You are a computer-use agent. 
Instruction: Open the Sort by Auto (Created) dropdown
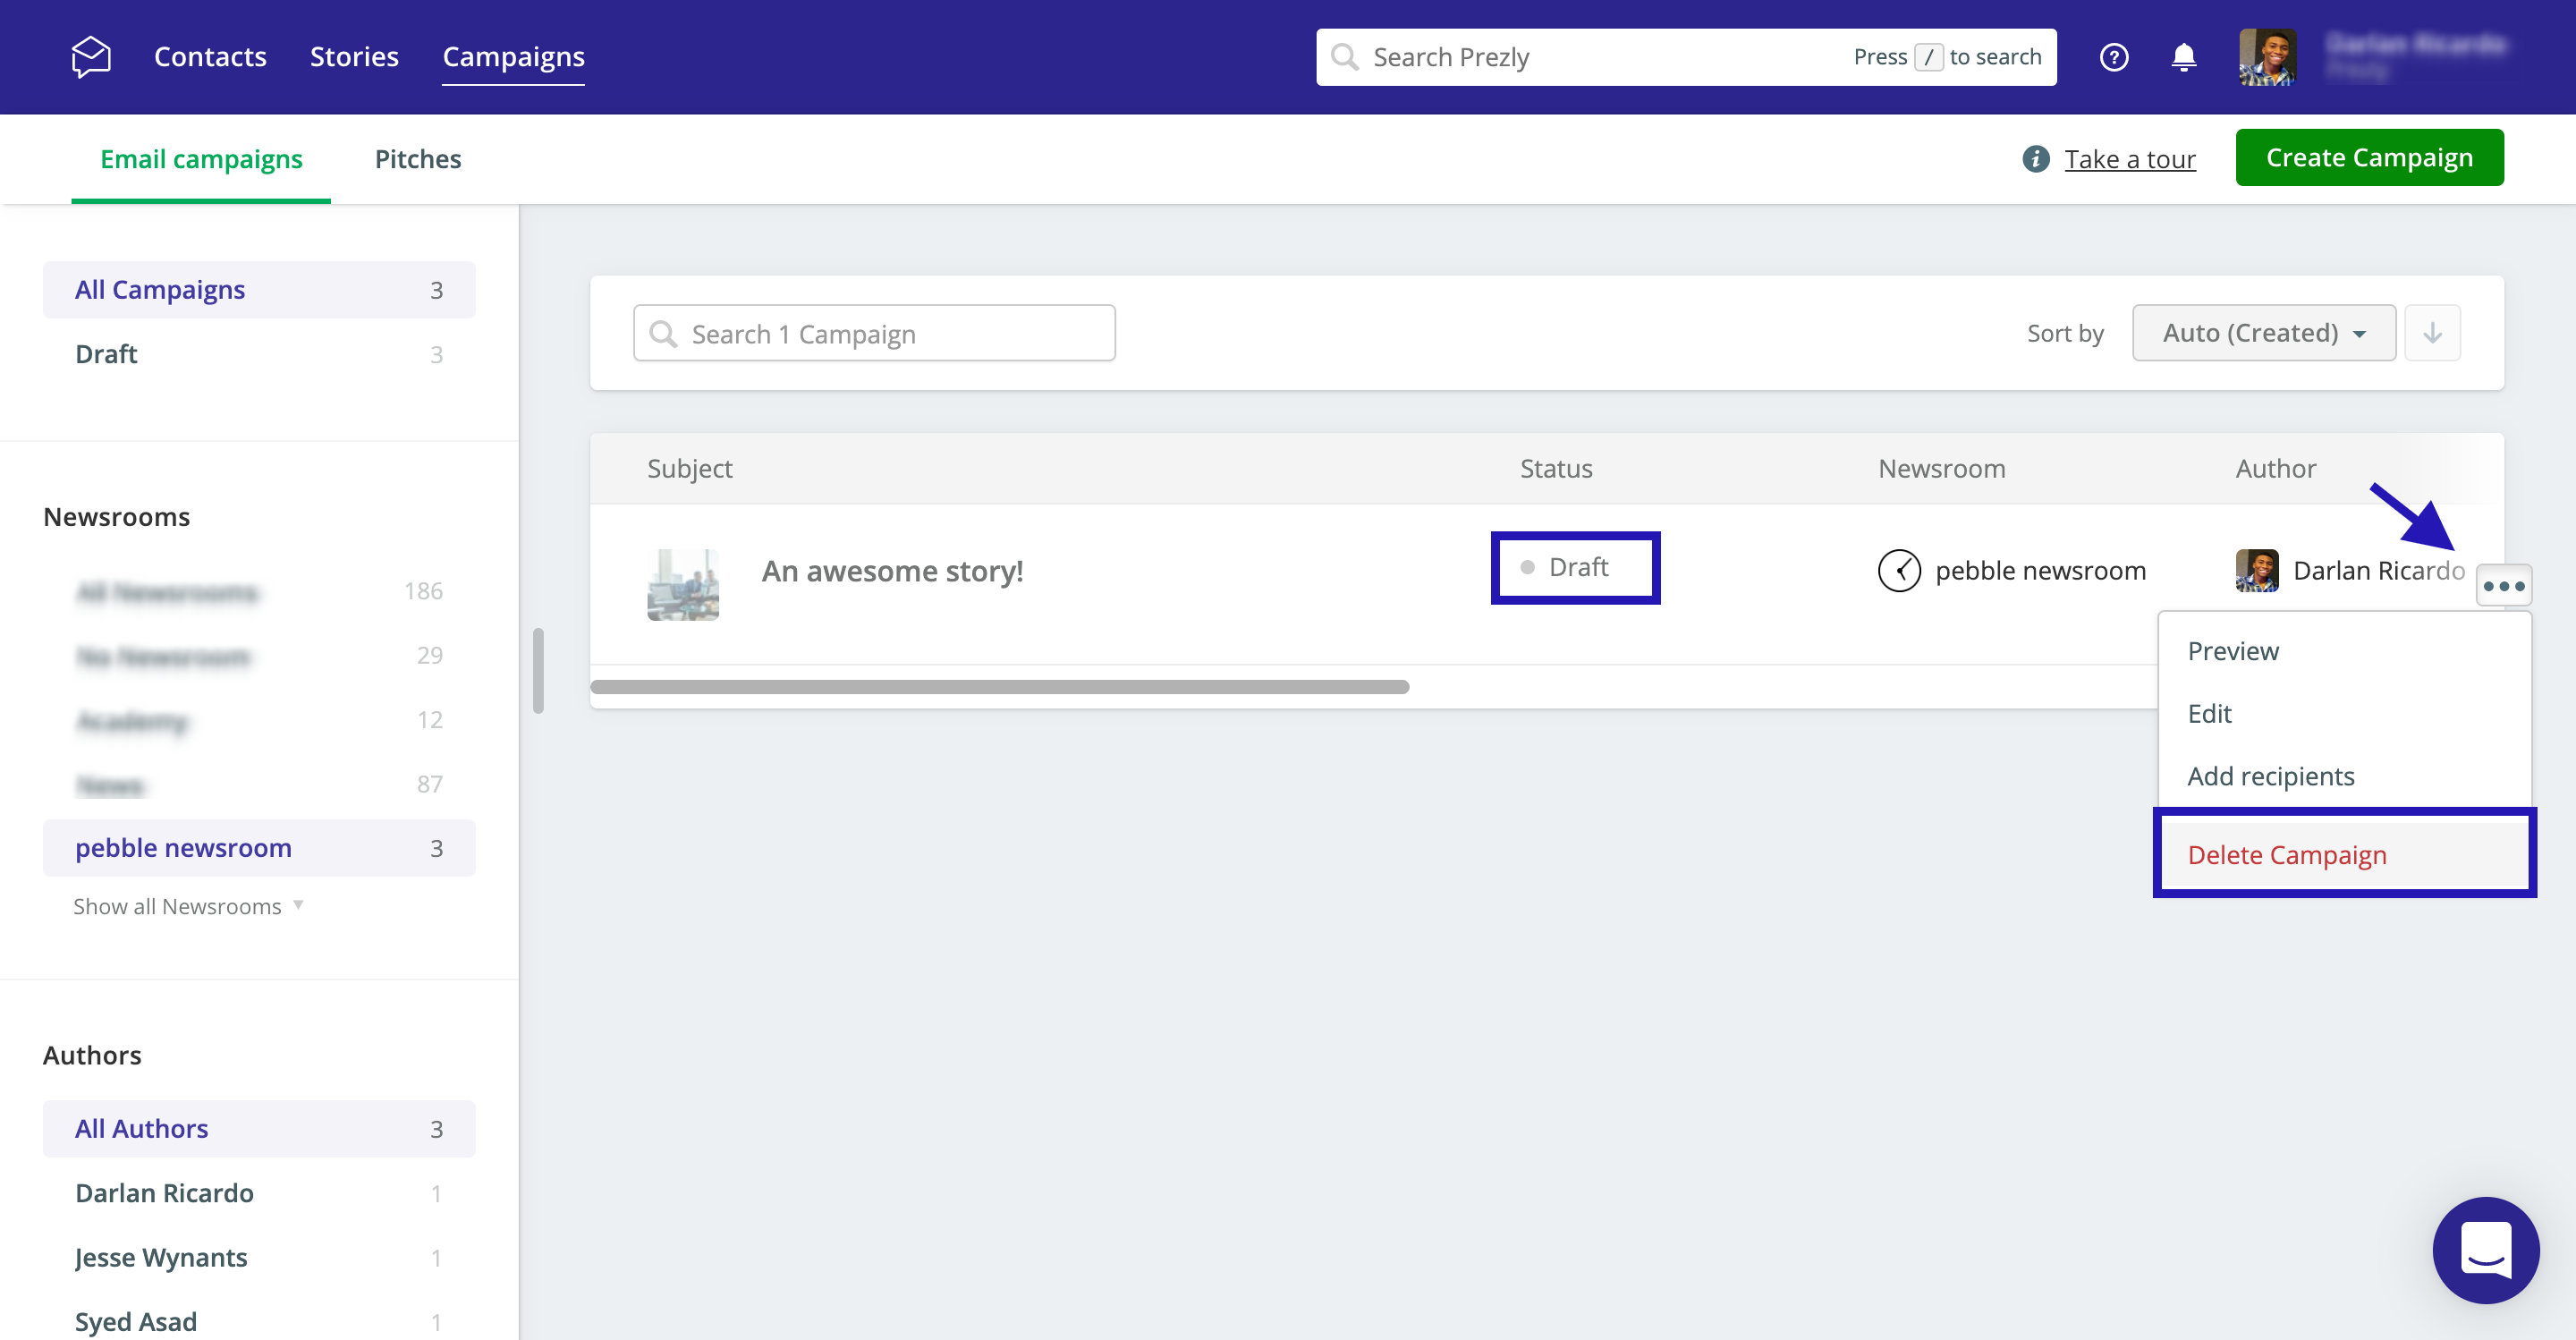(x=2263, y=333)
